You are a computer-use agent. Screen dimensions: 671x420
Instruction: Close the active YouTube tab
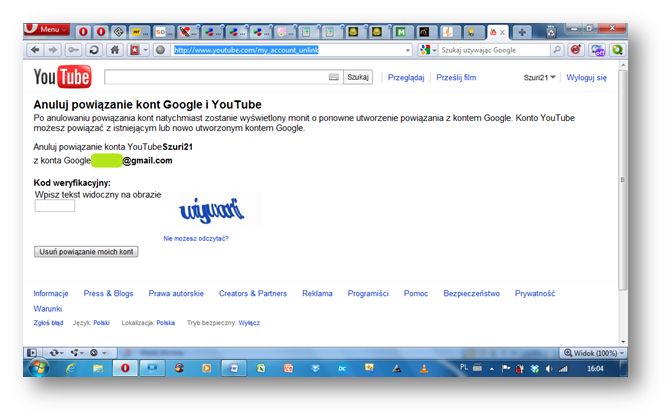point(503,32)
